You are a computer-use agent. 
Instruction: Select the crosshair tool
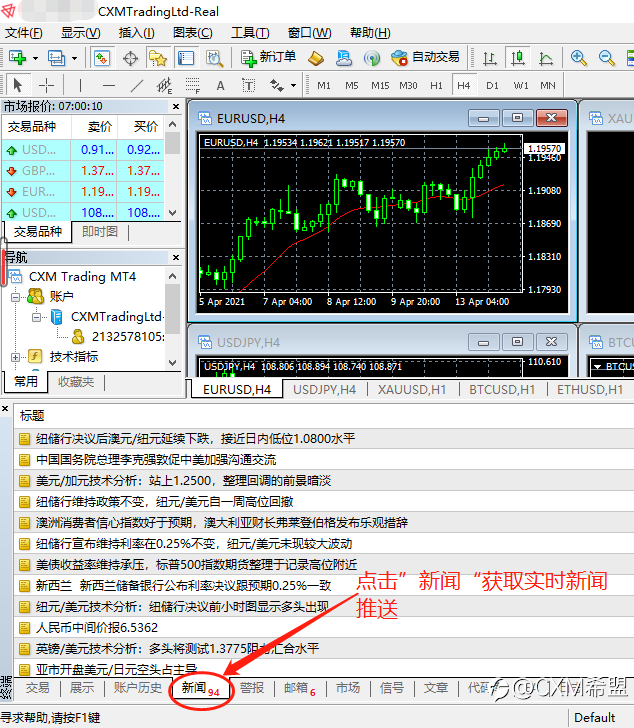pyautogui.click(x=46, y=85)
